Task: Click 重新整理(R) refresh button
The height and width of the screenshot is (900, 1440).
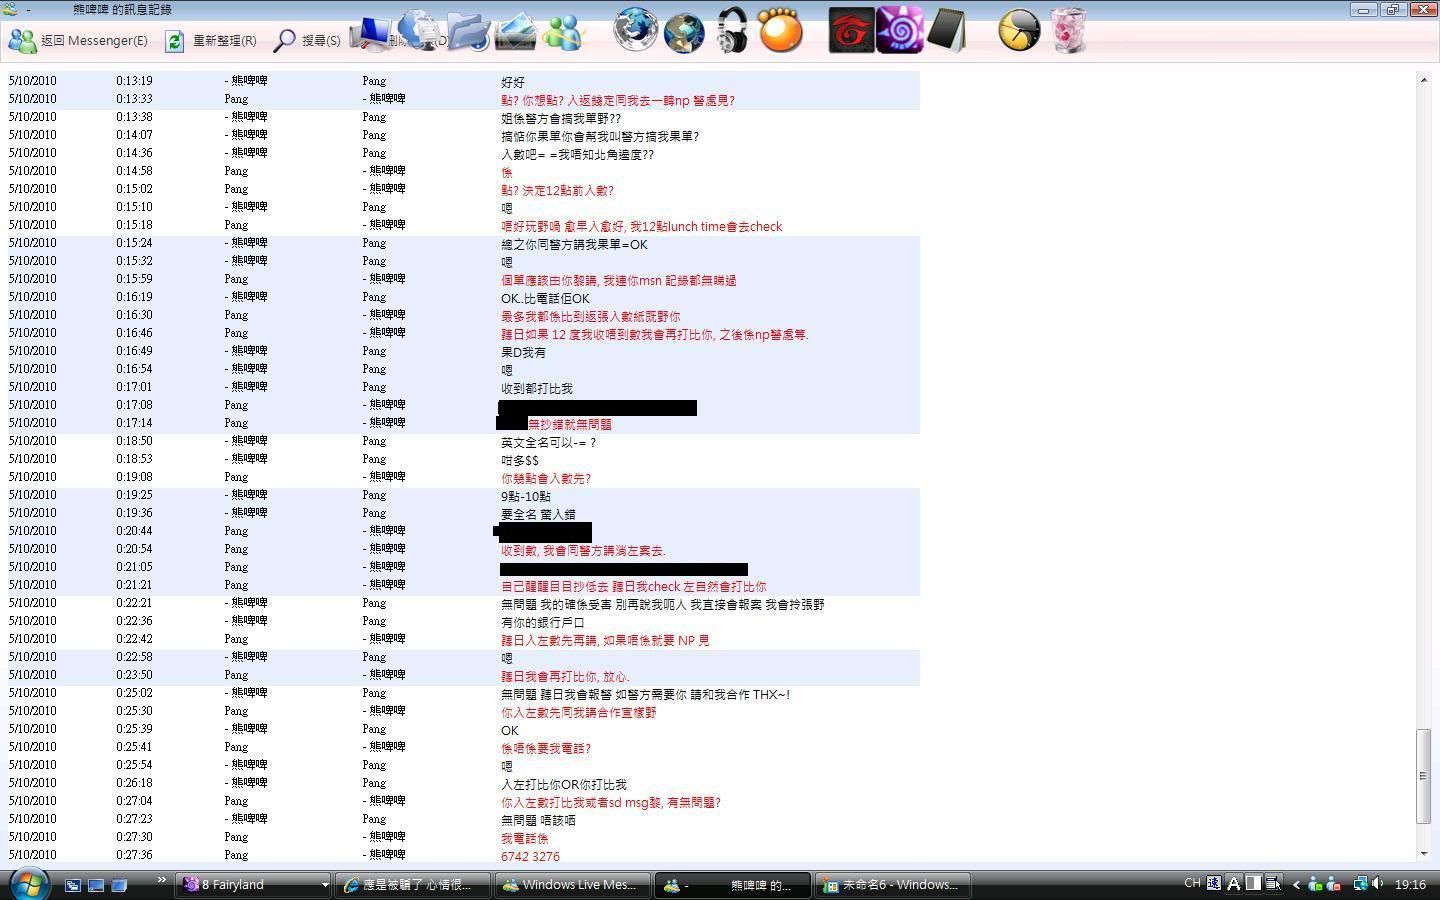Action: tap(211, 41)
